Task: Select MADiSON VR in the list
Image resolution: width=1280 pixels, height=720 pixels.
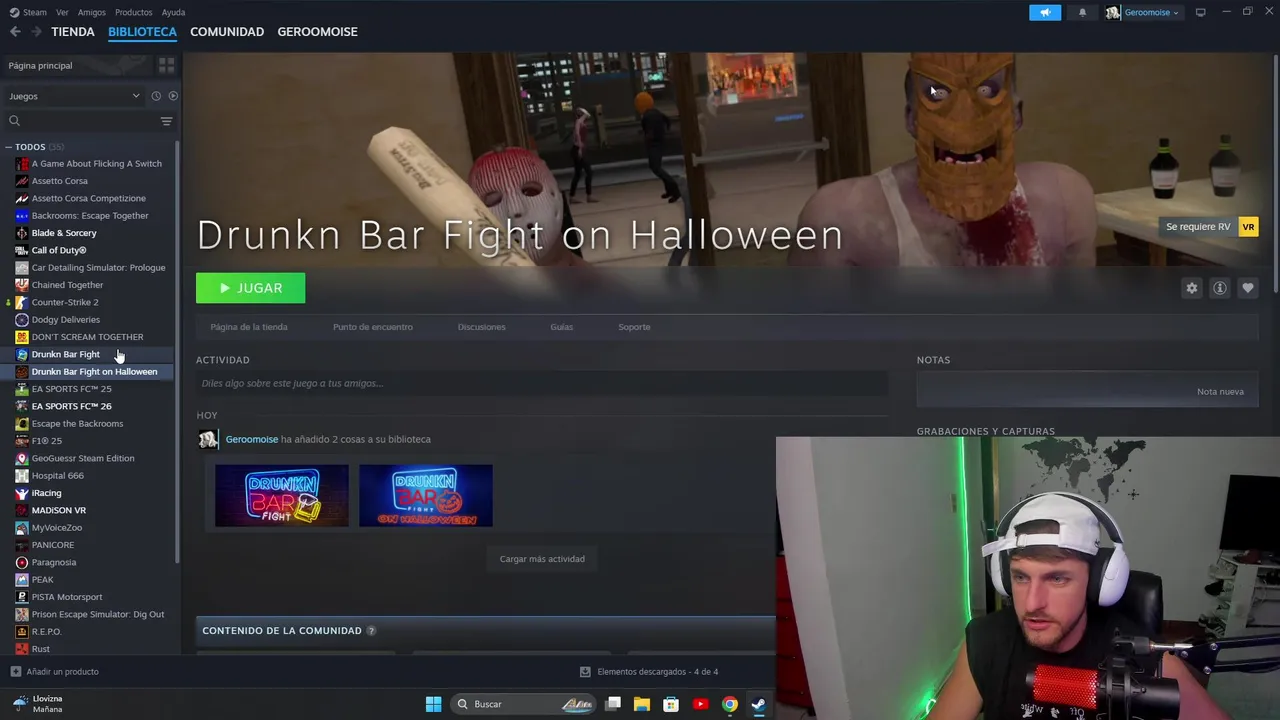Action: 58,510
